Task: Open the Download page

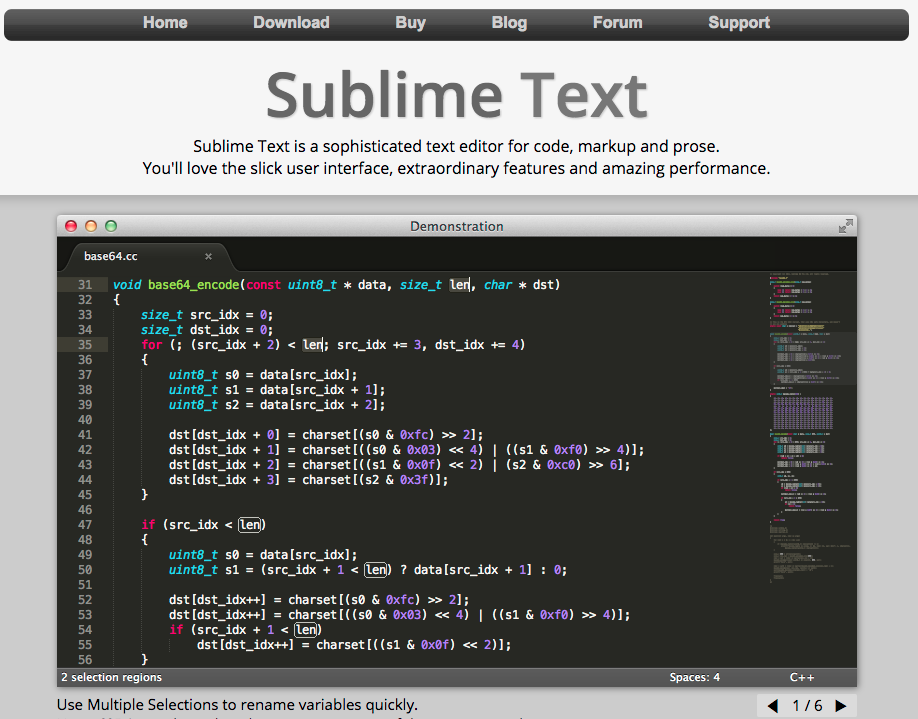Action: [x=291, y=22]
